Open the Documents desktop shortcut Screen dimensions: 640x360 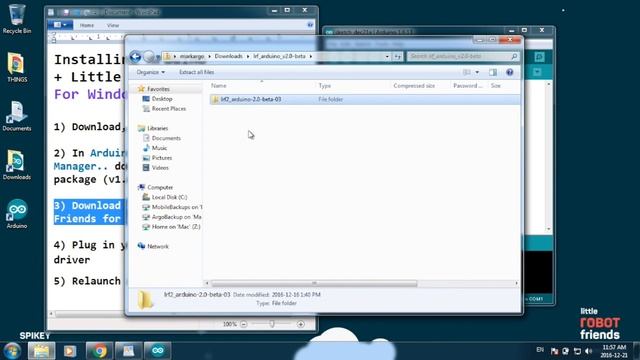(17, 116)
